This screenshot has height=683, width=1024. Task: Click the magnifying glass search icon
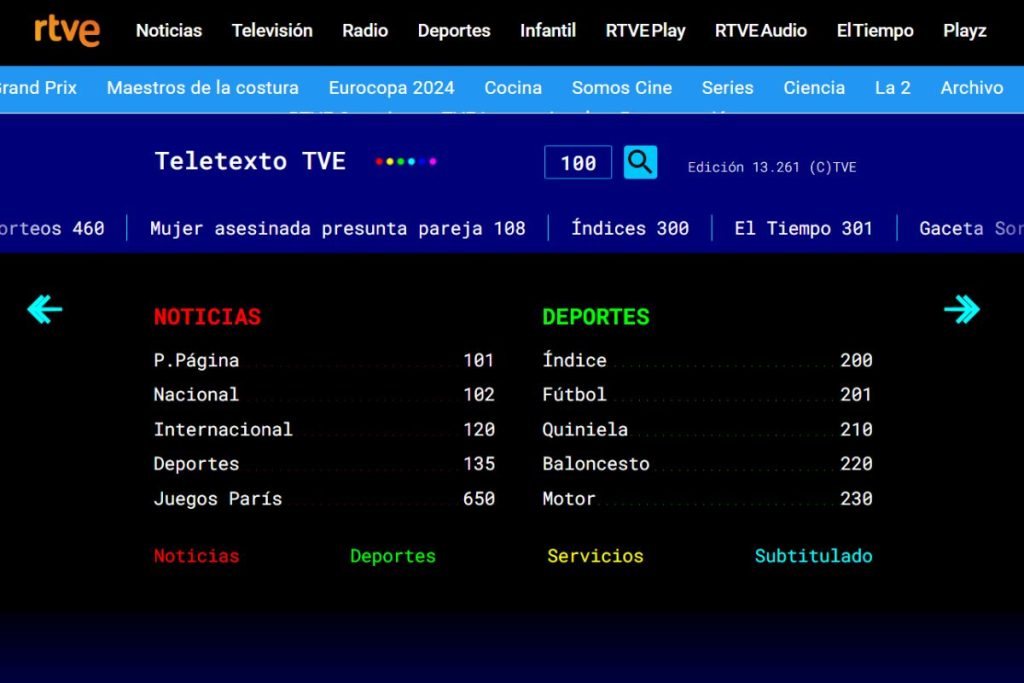click(x=640, y=162)
